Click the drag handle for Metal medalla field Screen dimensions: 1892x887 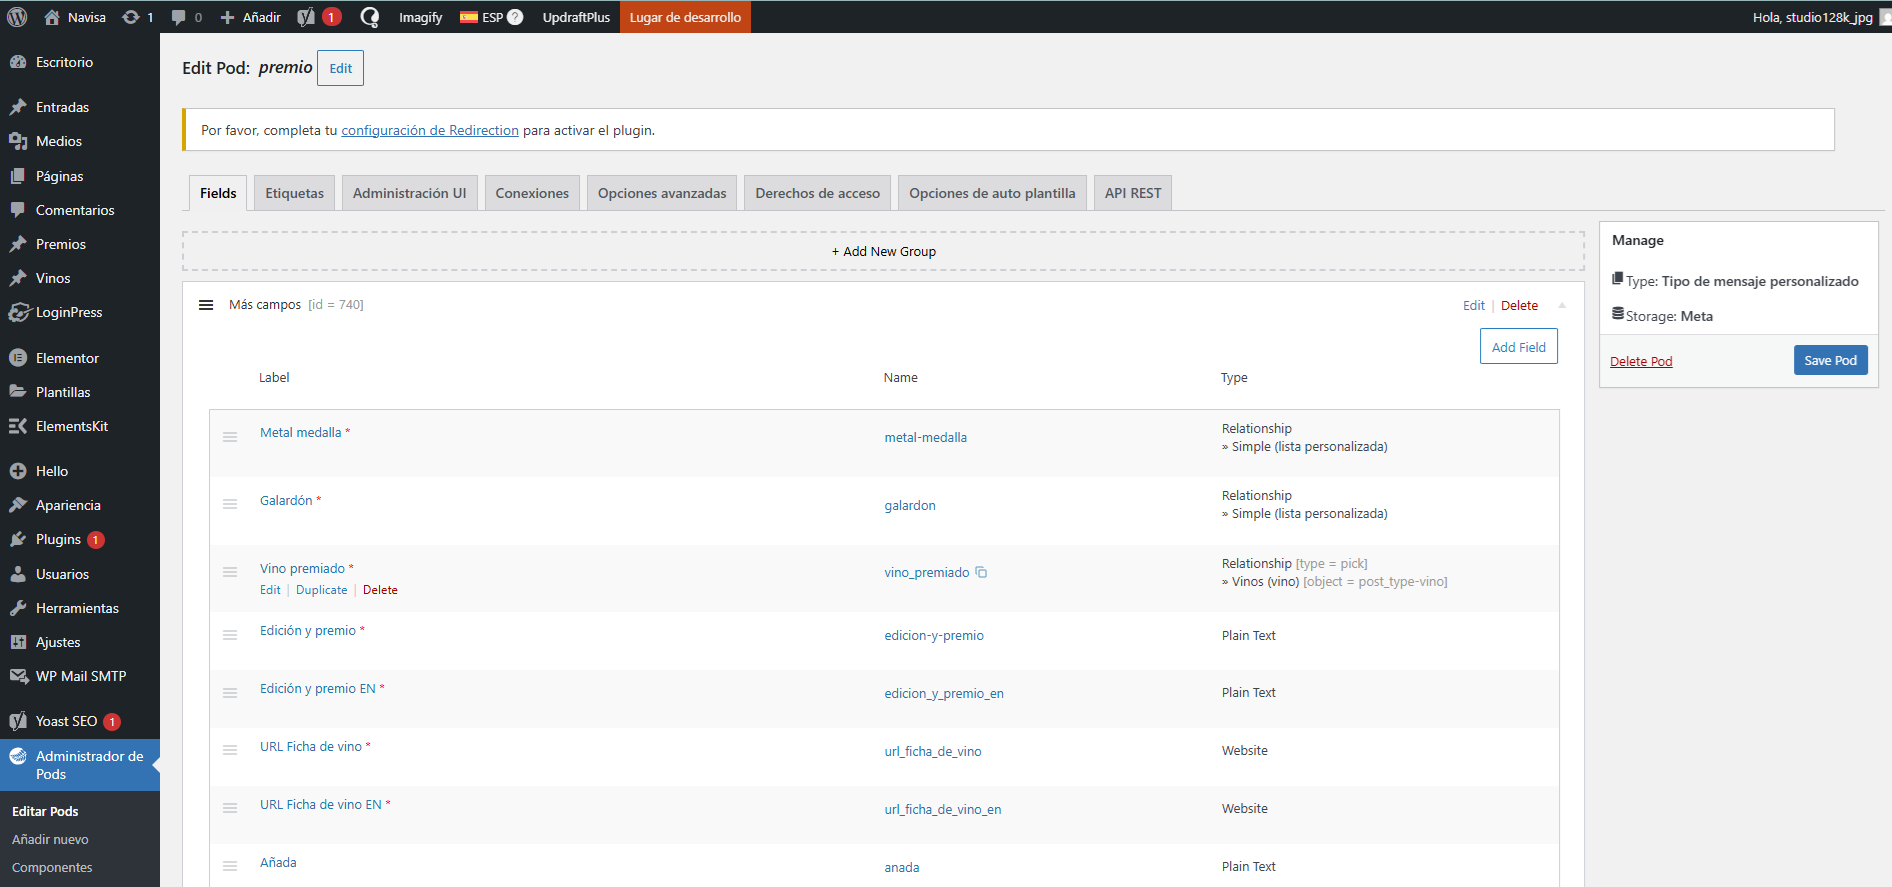coord(230,437)
